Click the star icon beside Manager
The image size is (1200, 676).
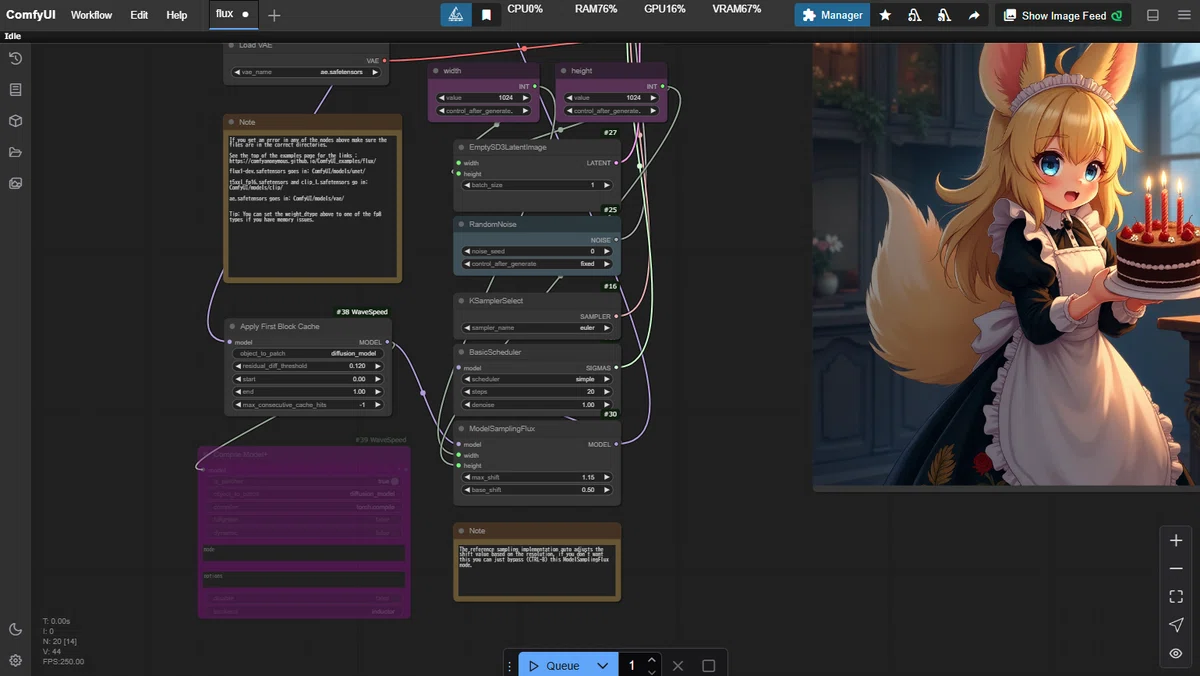coord(885,15)
